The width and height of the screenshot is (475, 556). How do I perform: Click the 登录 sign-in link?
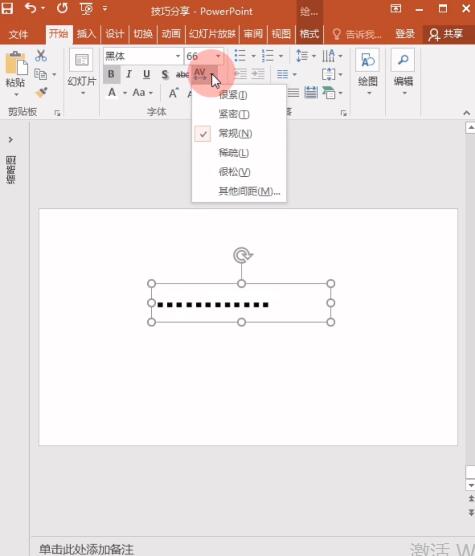[405, 34]
